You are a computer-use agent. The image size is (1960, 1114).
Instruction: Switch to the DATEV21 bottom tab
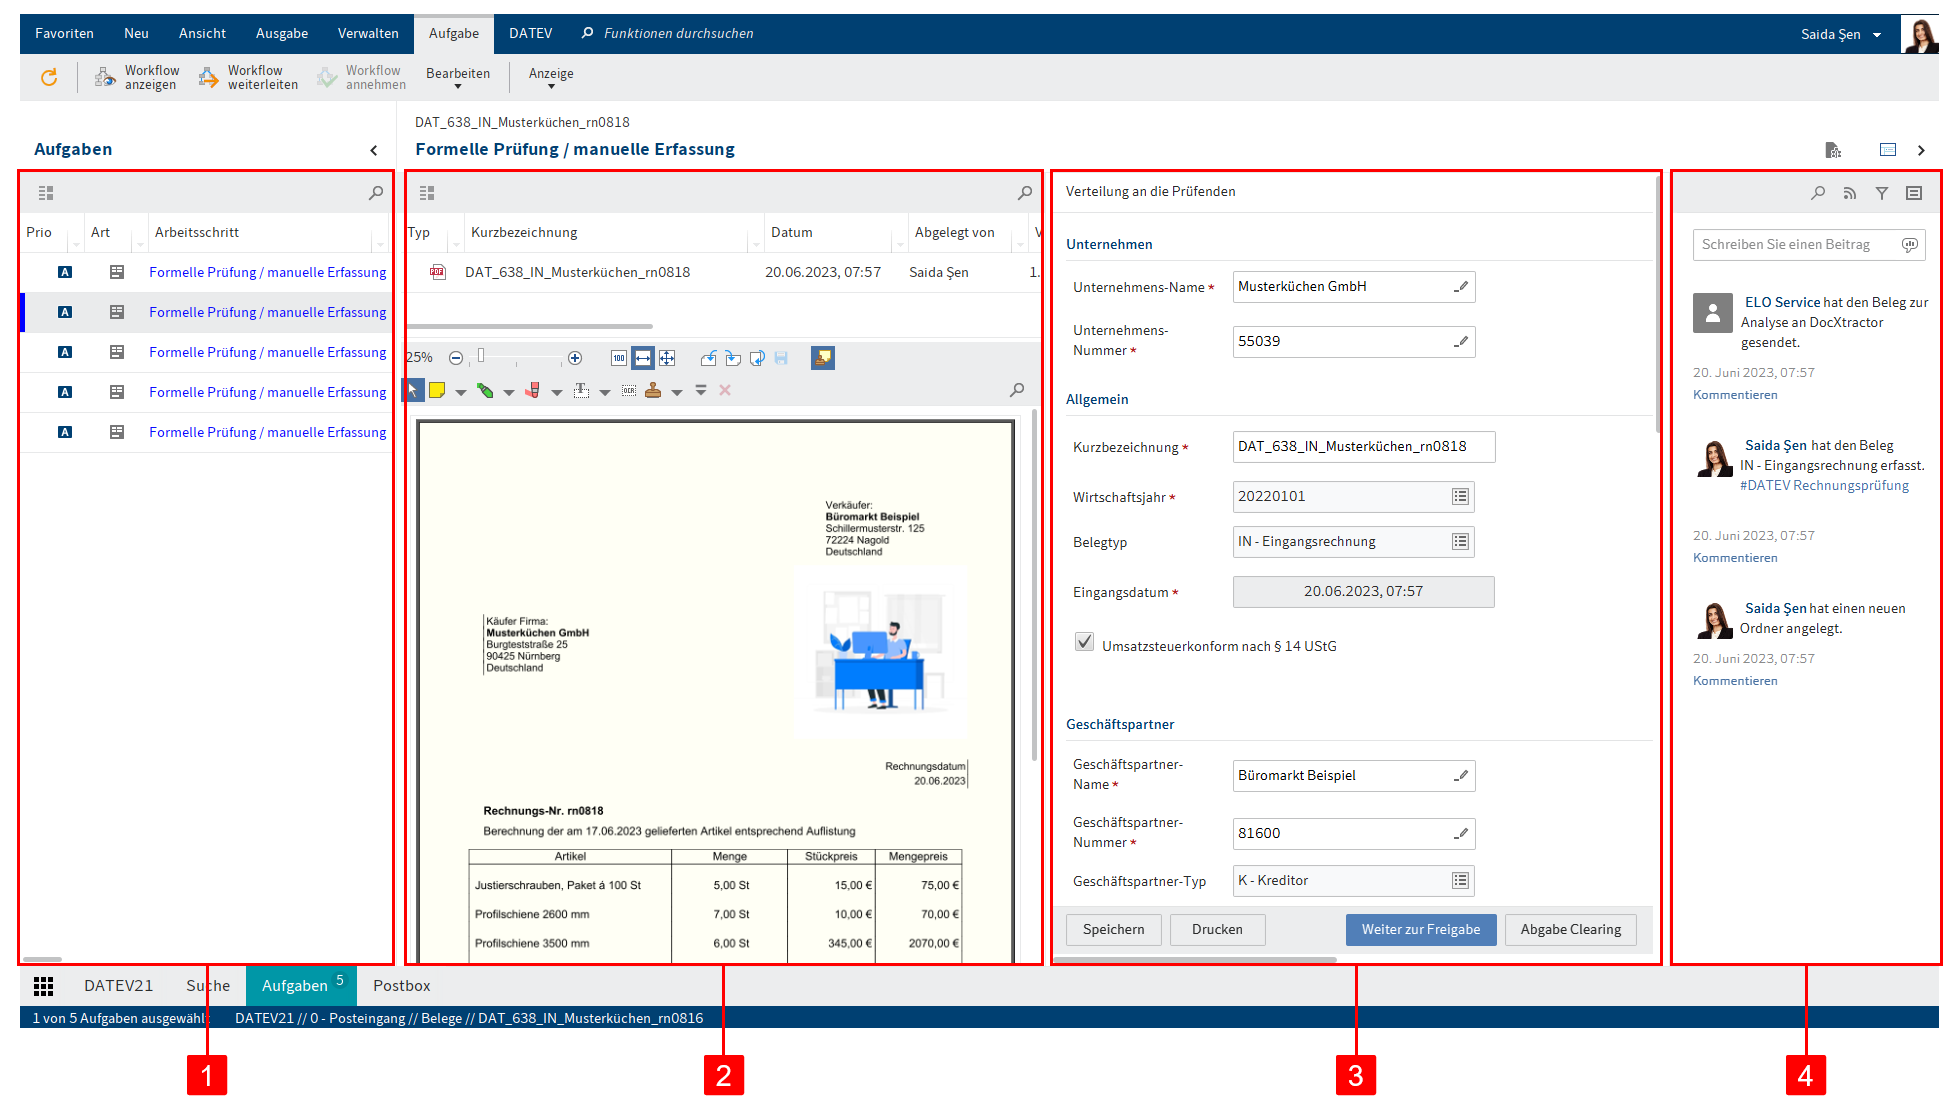coord(119,986)
